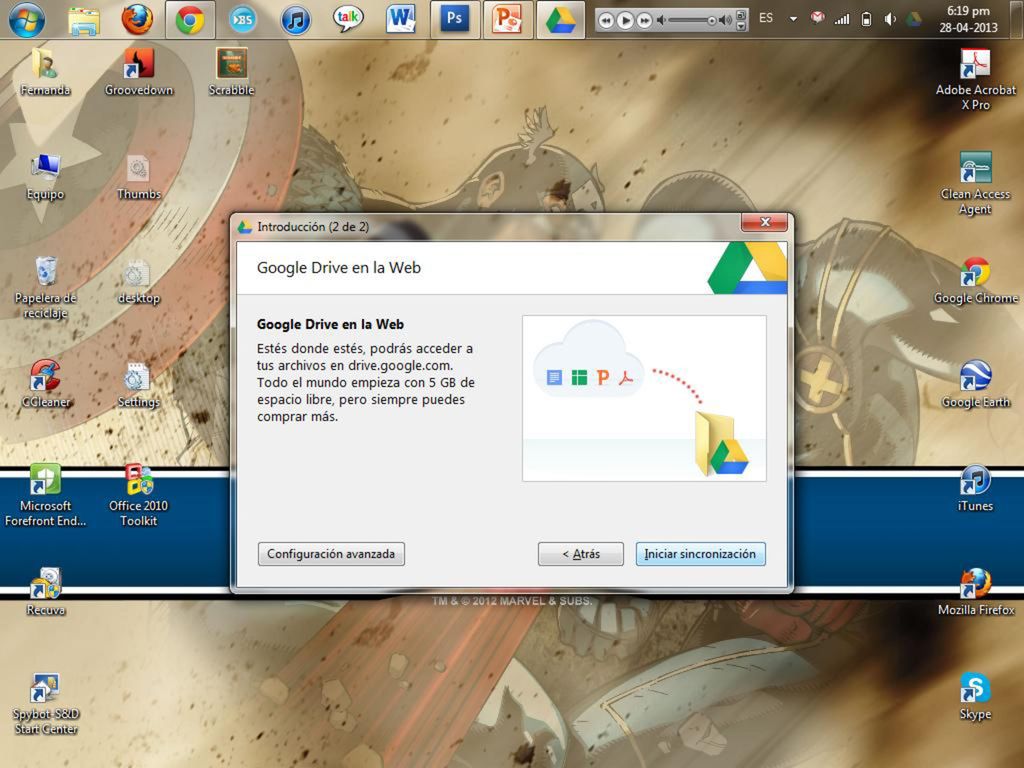Close the Introducción dialog
Viewport: 1024px width, 768px height.
tap(765, 223)
